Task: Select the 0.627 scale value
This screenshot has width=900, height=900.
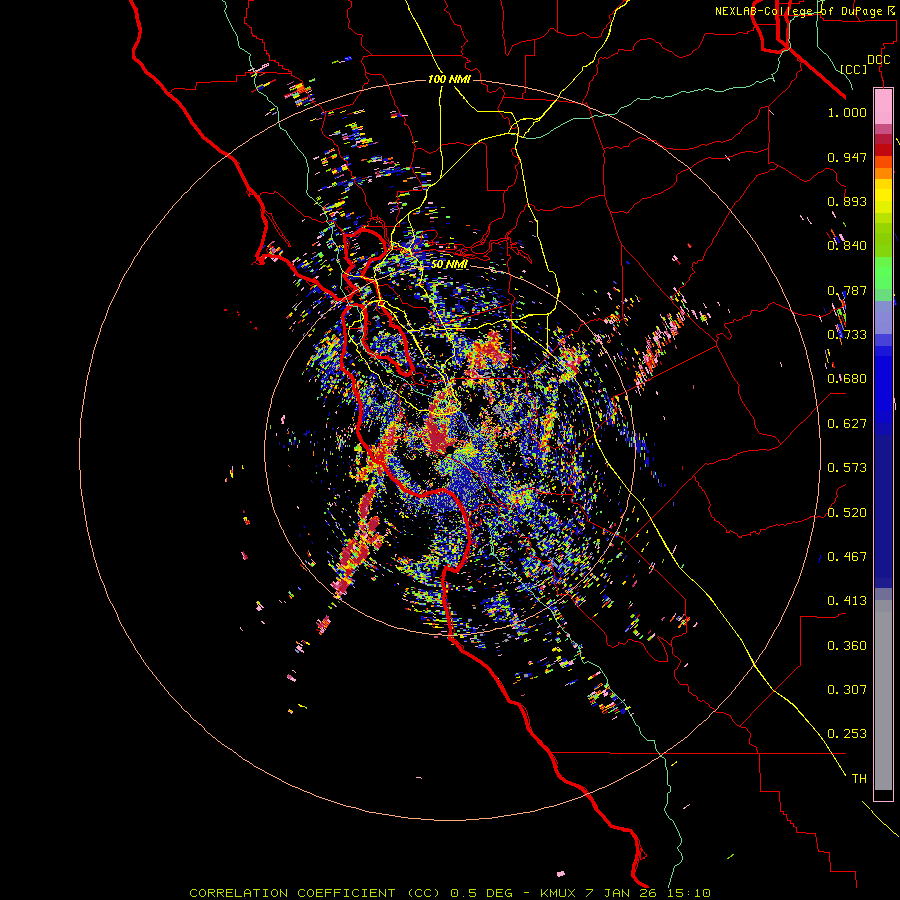Action: point(847,424)
